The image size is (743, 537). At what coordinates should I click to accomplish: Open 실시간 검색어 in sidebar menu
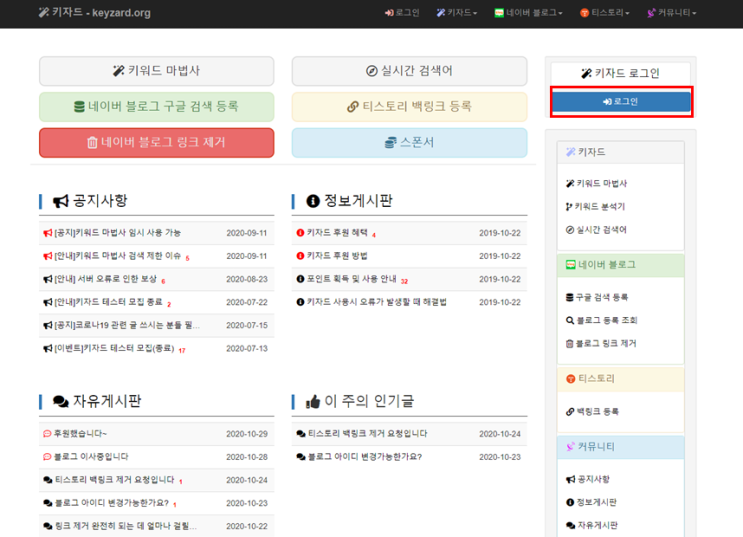[597, 230]
